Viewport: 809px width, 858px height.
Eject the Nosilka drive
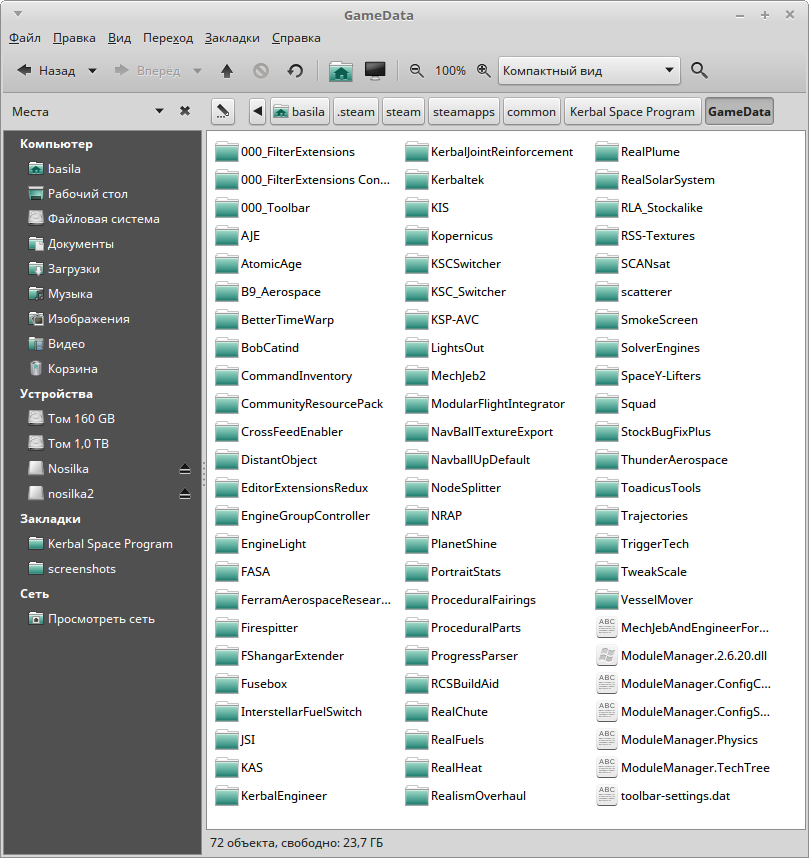(185, 469)
